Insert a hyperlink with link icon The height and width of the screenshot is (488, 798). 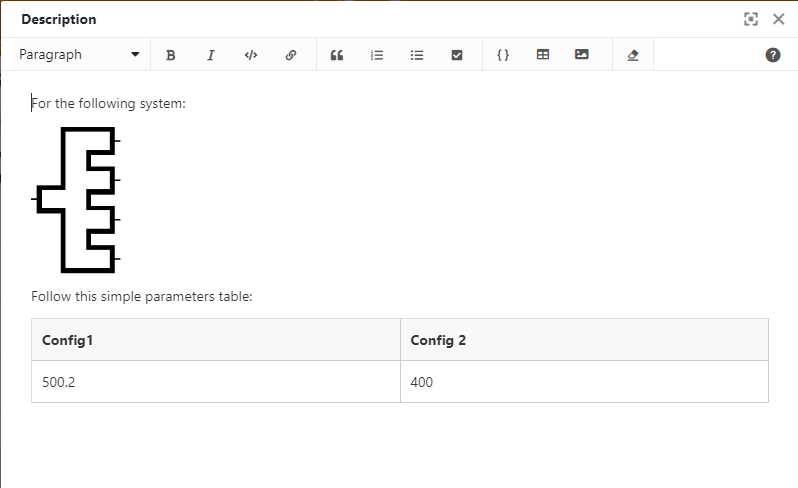pyautogui.click(x=291, y=55)
